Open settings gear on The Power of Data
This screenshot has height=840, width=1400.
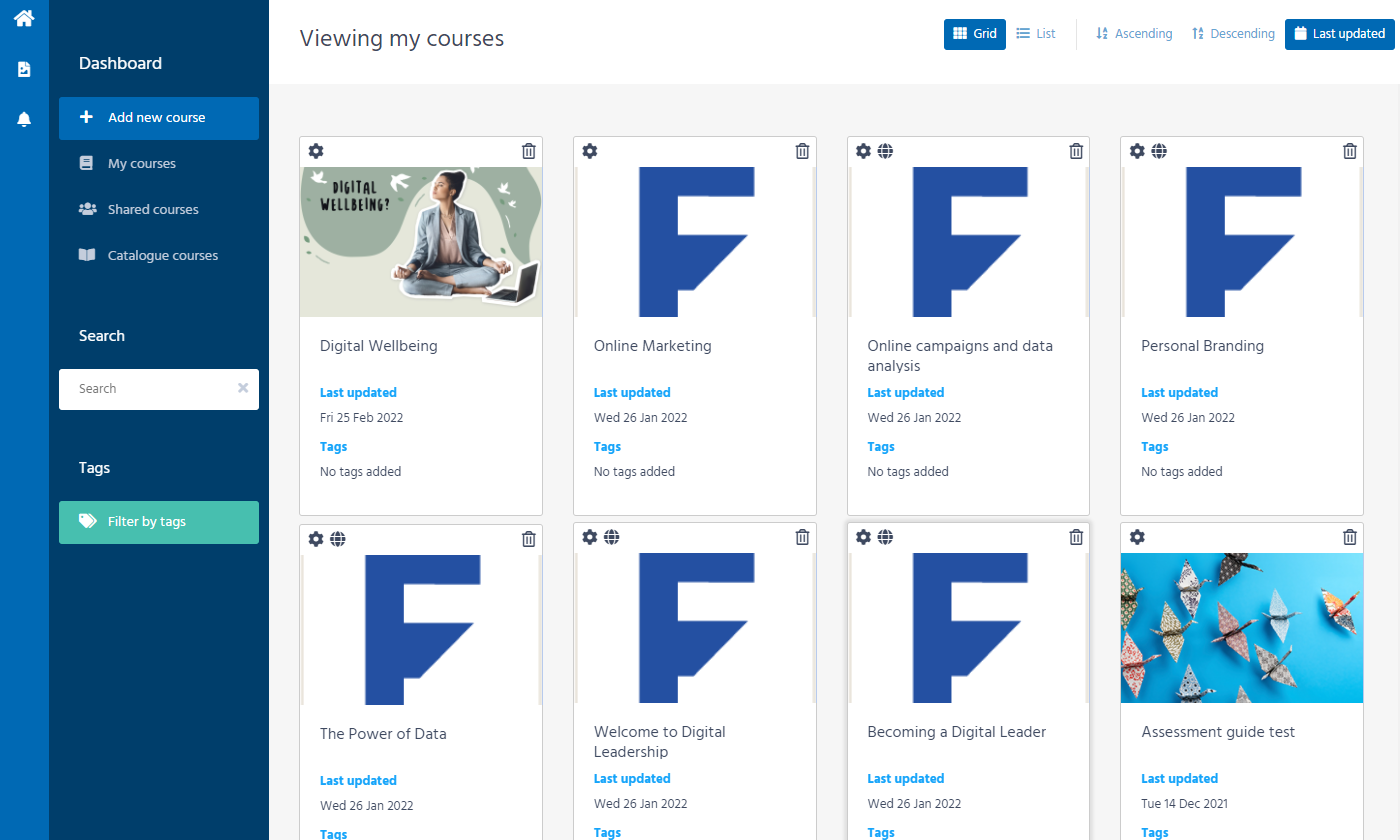(316, 538)
